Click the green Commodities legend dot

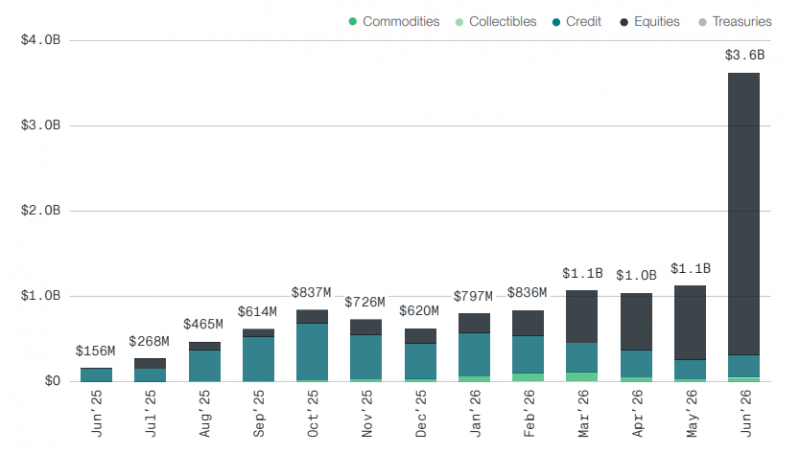click(353, 21)
